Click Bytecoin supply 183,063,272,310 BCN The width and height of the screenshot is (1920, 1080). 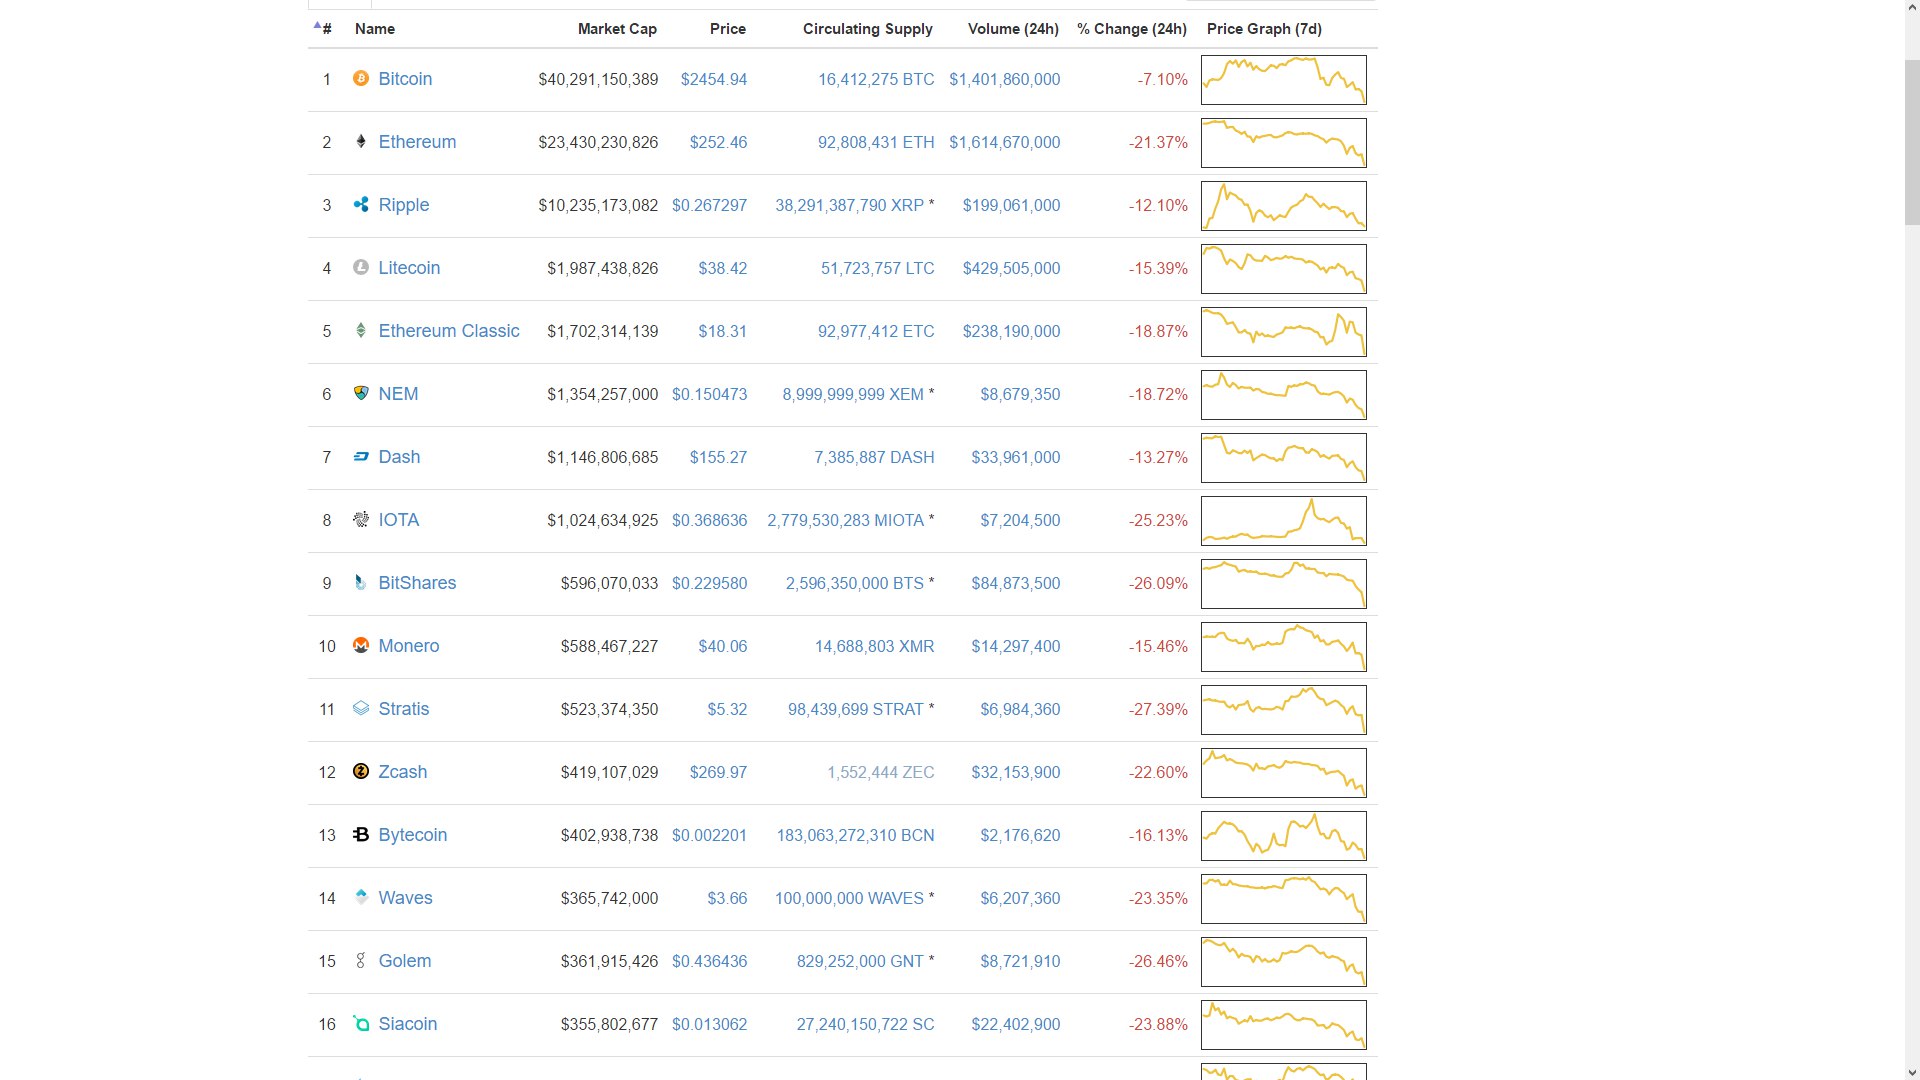click(856, 835)
